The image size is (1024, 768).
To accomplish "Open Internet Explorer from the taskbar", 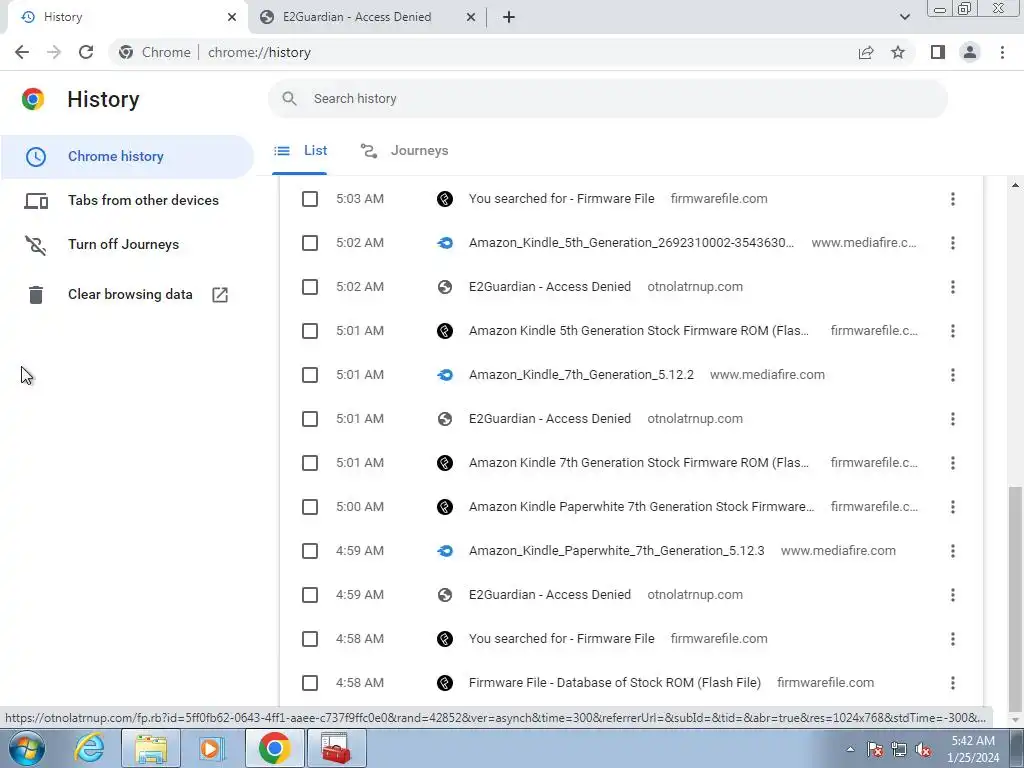I will [x=89, y=748].
